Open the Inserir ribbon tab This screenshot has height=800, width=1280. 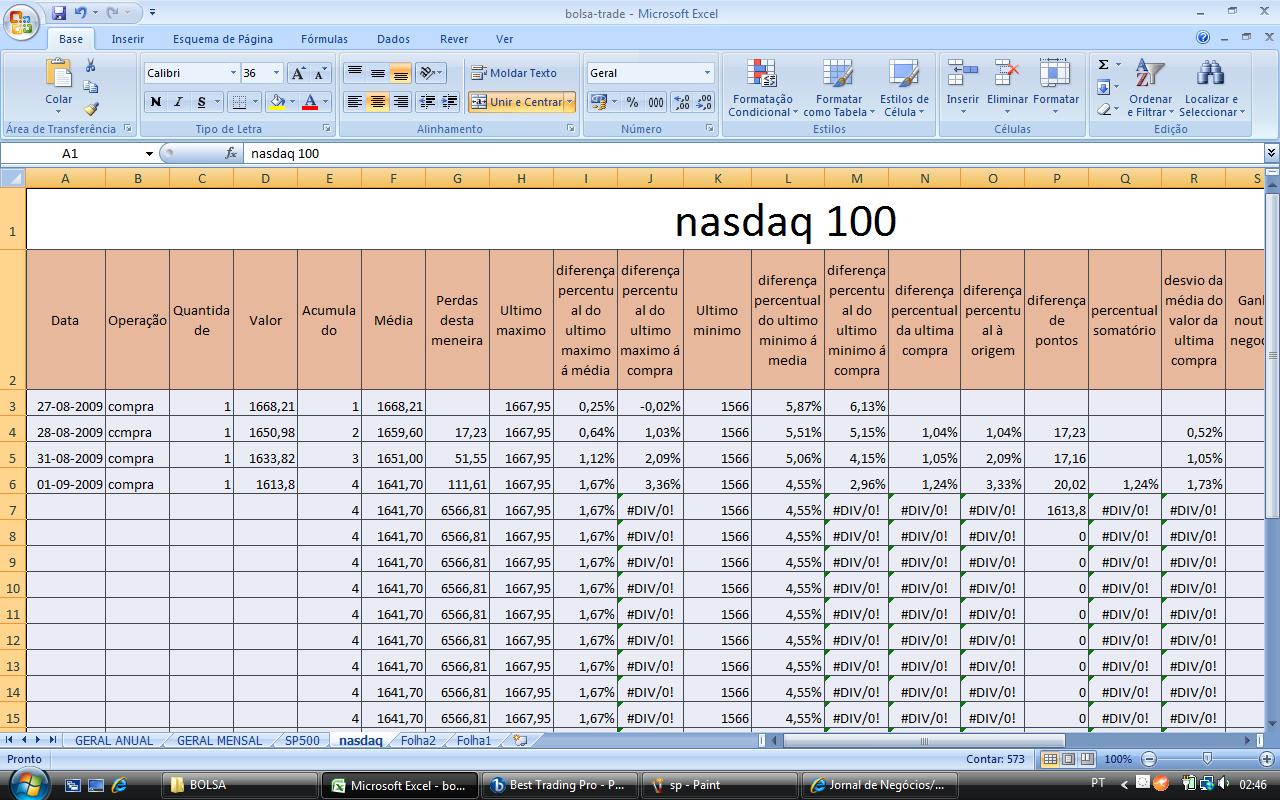(128, 39)
